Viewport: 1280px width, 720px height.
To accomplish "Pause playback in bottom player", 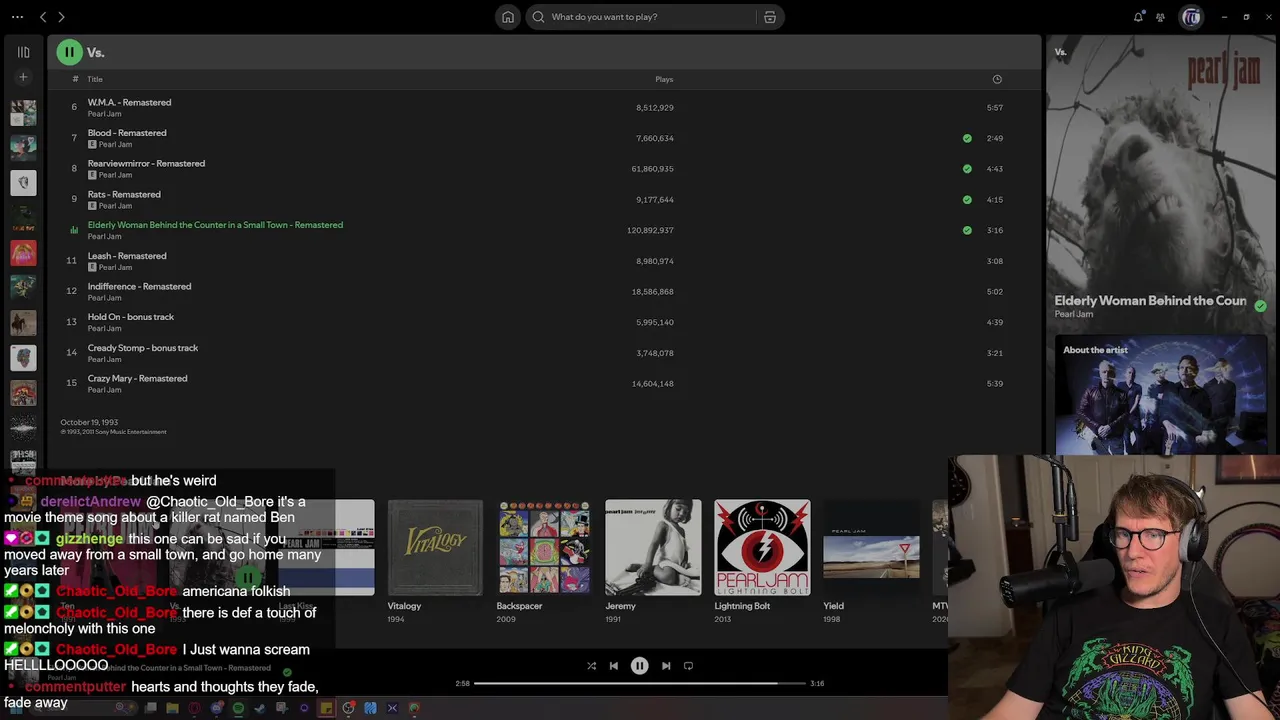I will pos(640,666).
